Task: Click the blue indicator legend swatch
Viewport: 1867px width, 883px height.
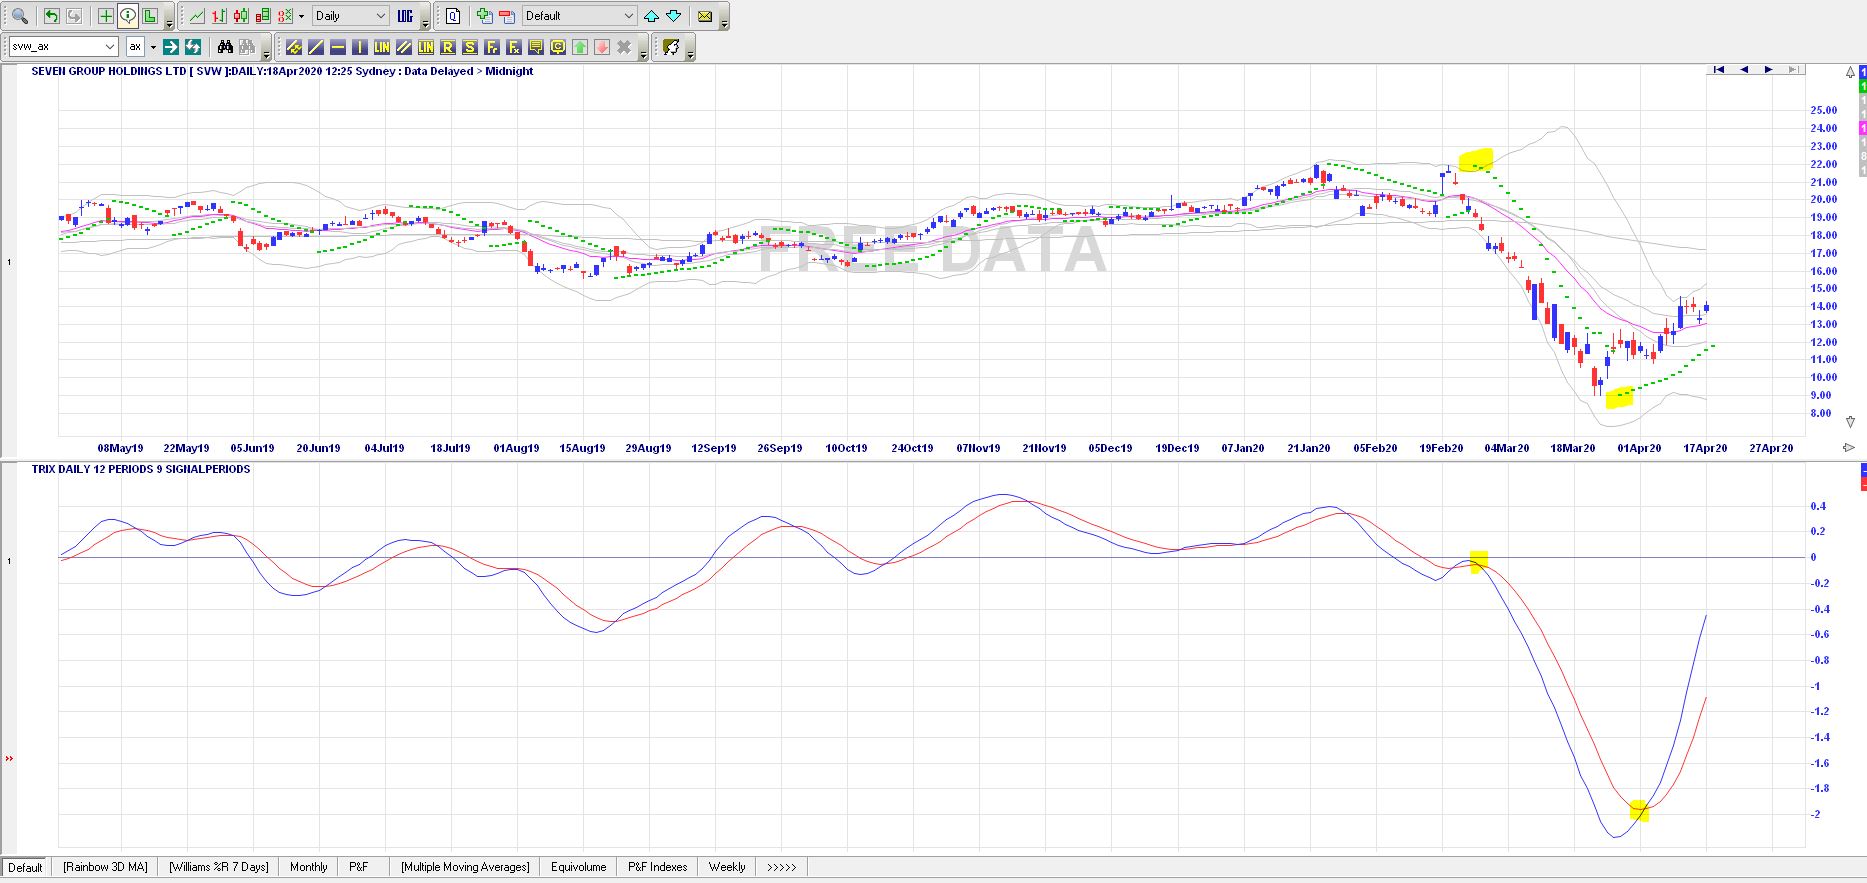Action: pyautogui.click(x=1863, y=72)
